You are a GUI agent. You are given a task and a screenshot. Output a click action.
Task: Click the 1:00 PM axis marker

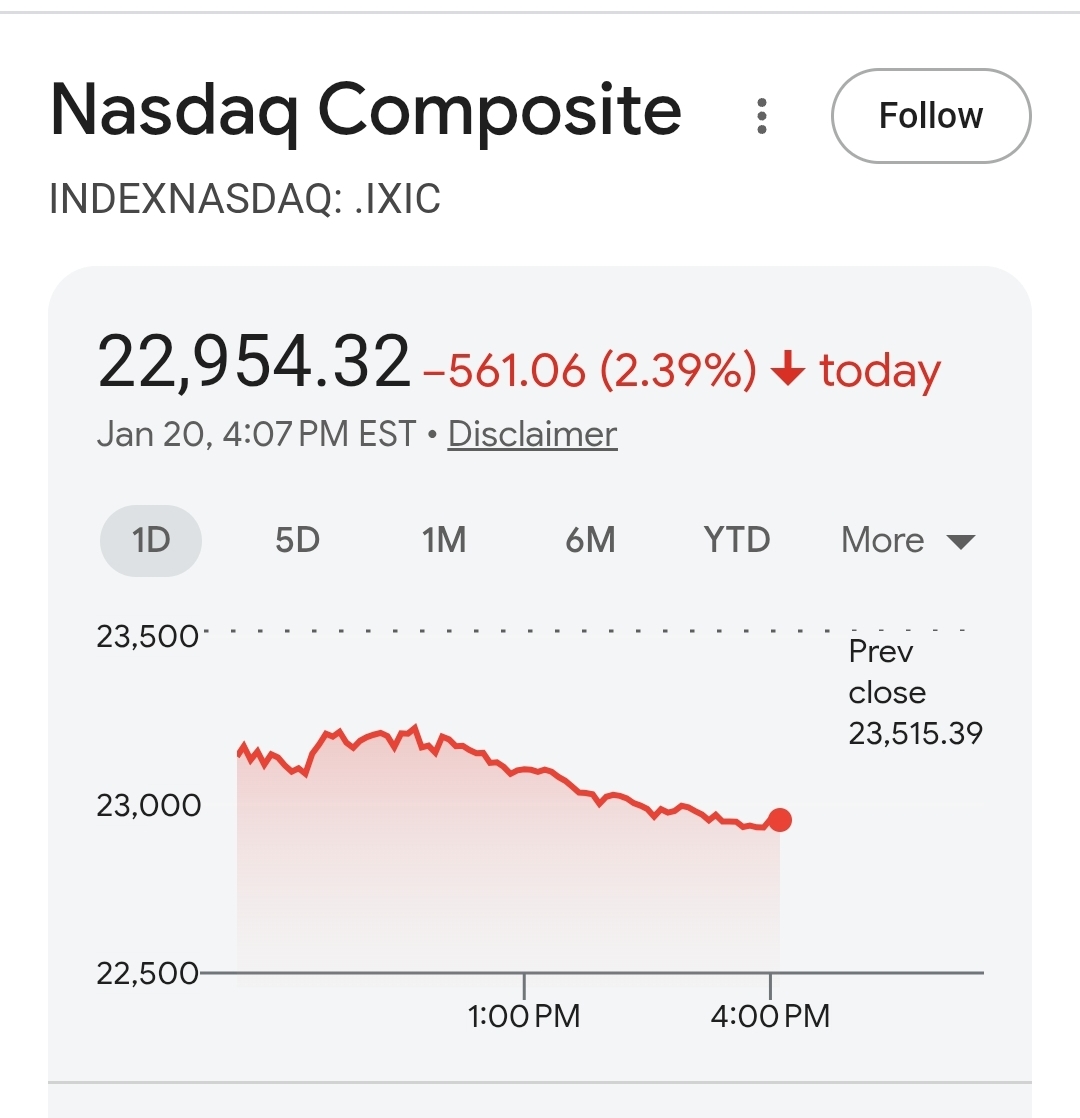coord(524,1016)
